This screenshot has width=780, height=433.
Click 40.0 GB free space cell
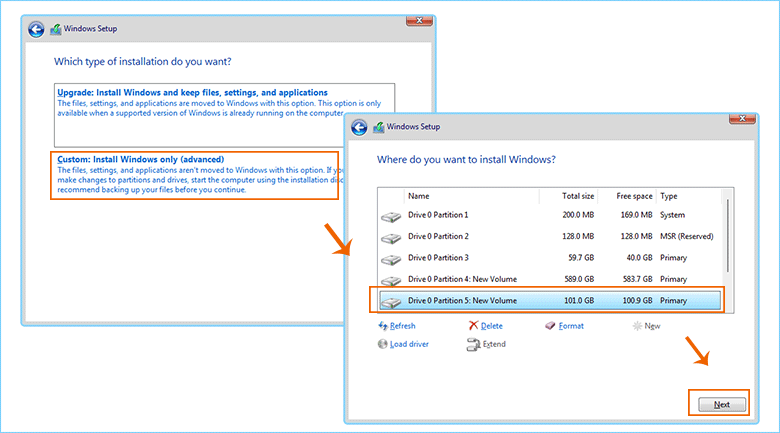tap(639, 258)
